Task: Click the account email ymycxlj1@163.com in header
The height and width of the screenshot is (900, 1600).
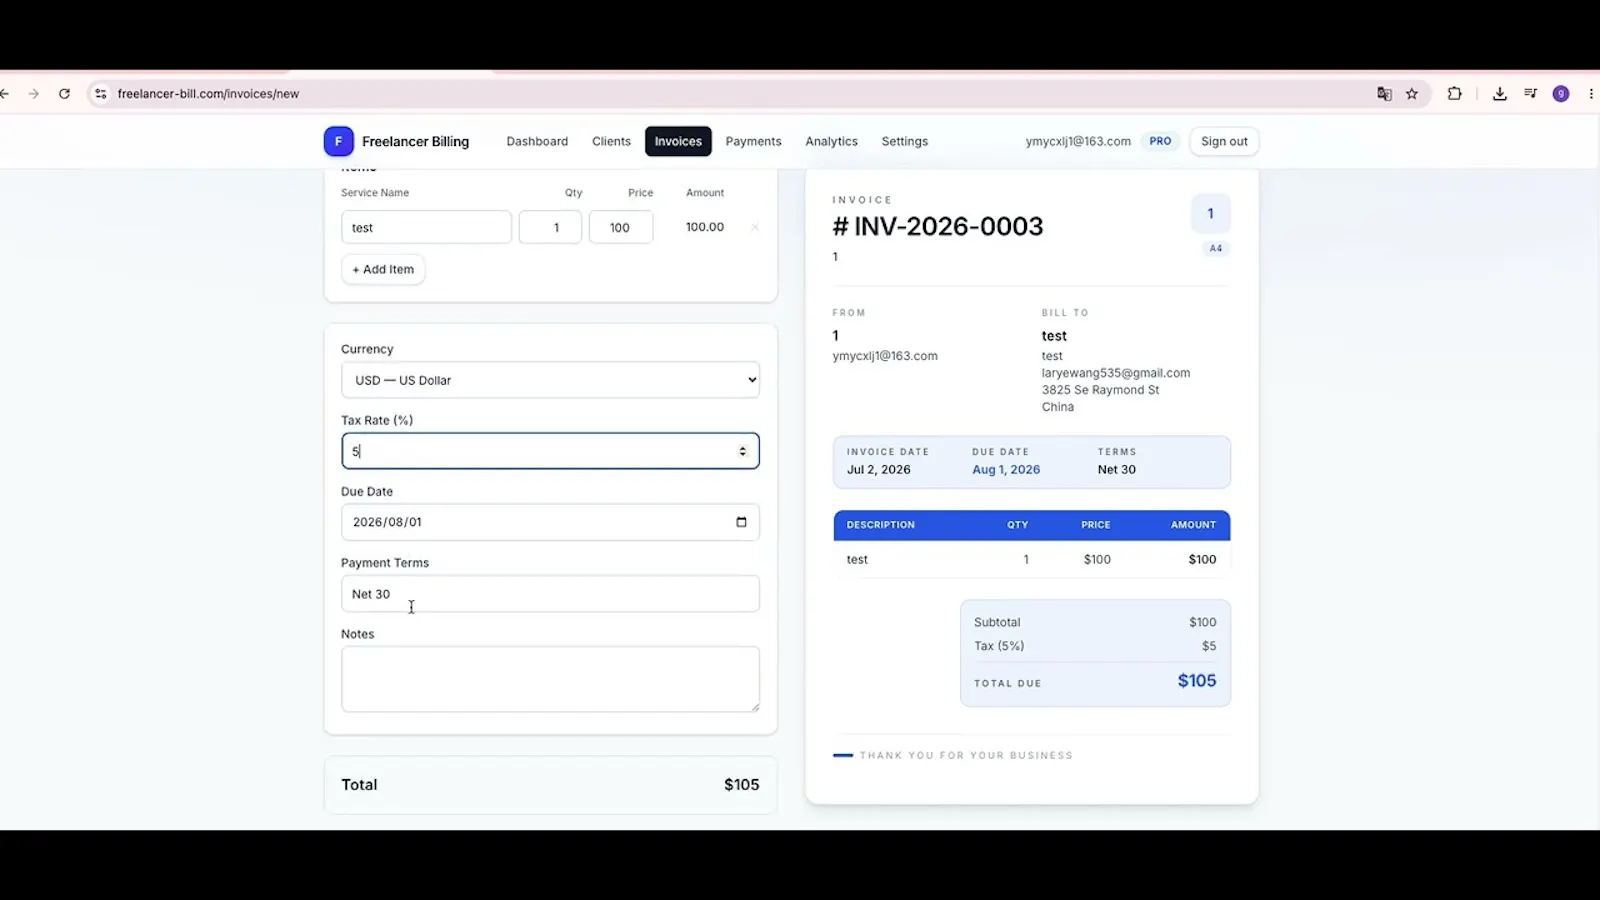Action: [1078, 141]
